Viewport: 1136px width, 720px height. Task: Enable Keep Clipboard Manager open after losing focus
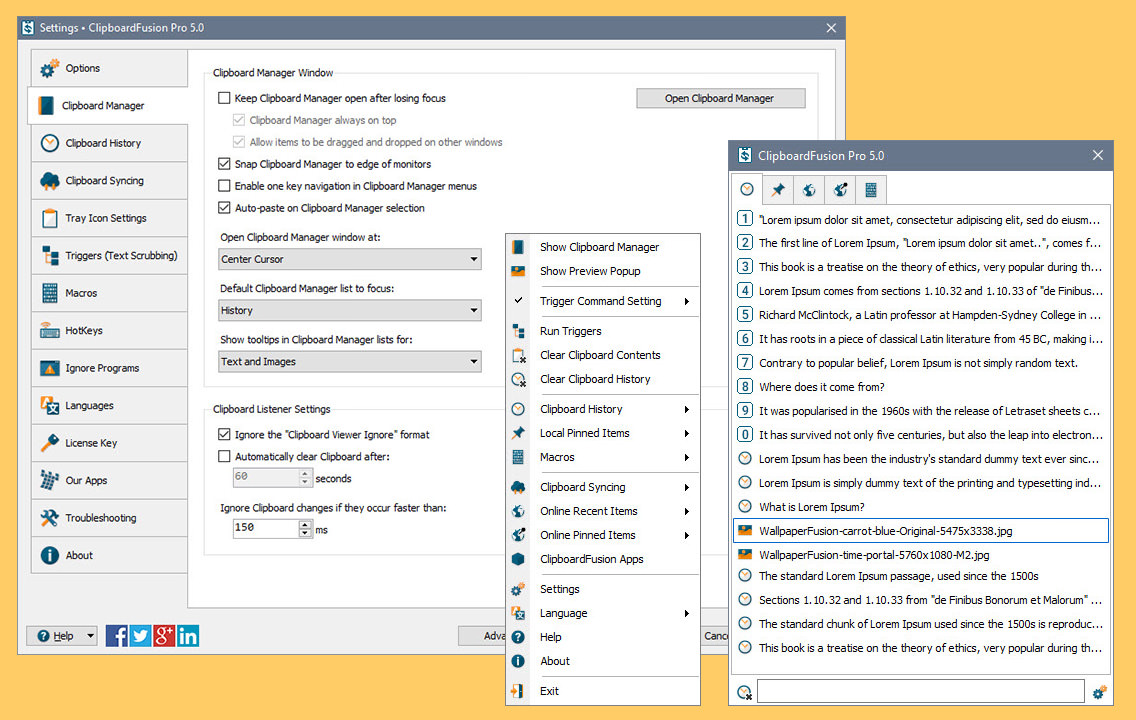coord(223,98)
